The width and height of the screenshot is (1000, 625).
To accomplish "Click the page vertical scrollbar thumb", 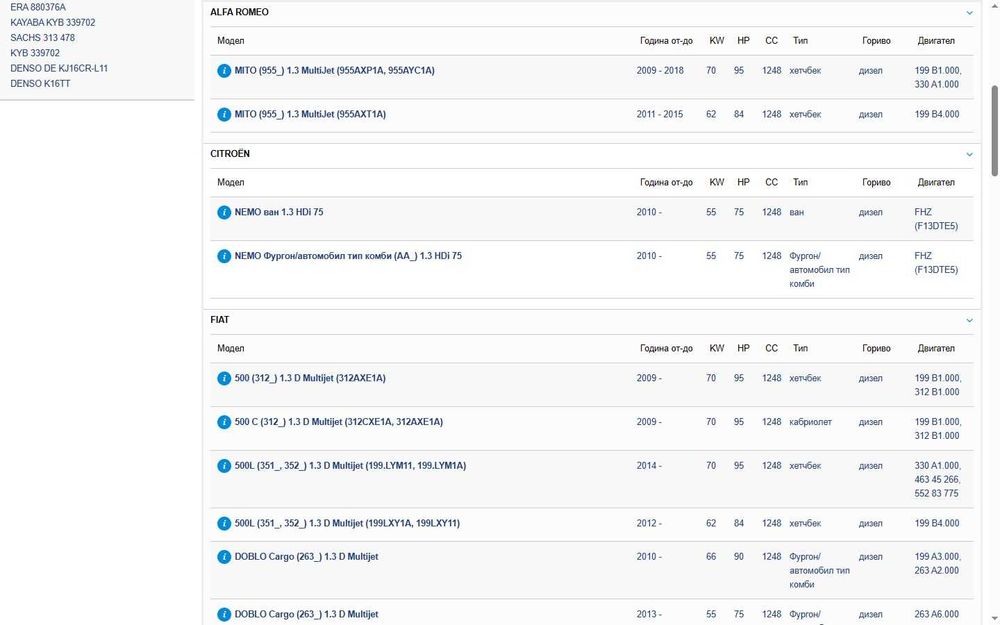I will click(994, 130).
